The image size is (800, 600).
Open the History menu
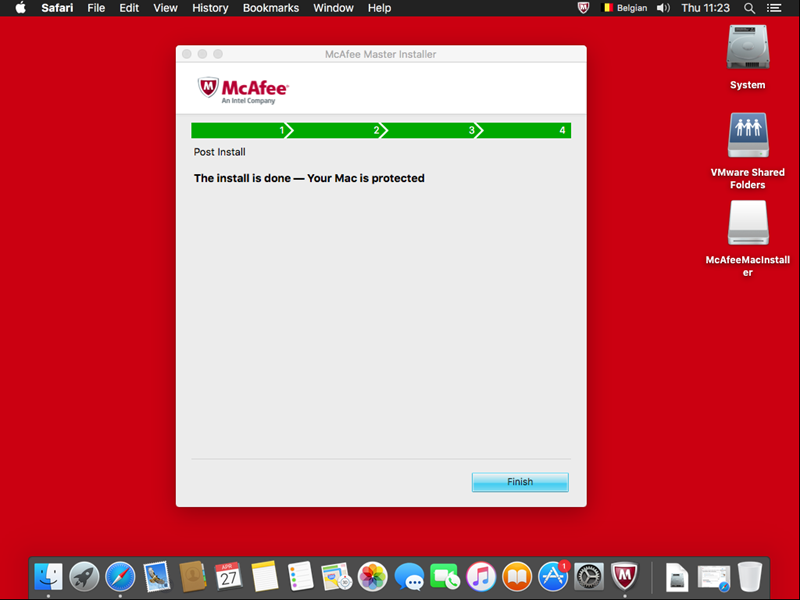pos(210,8)
